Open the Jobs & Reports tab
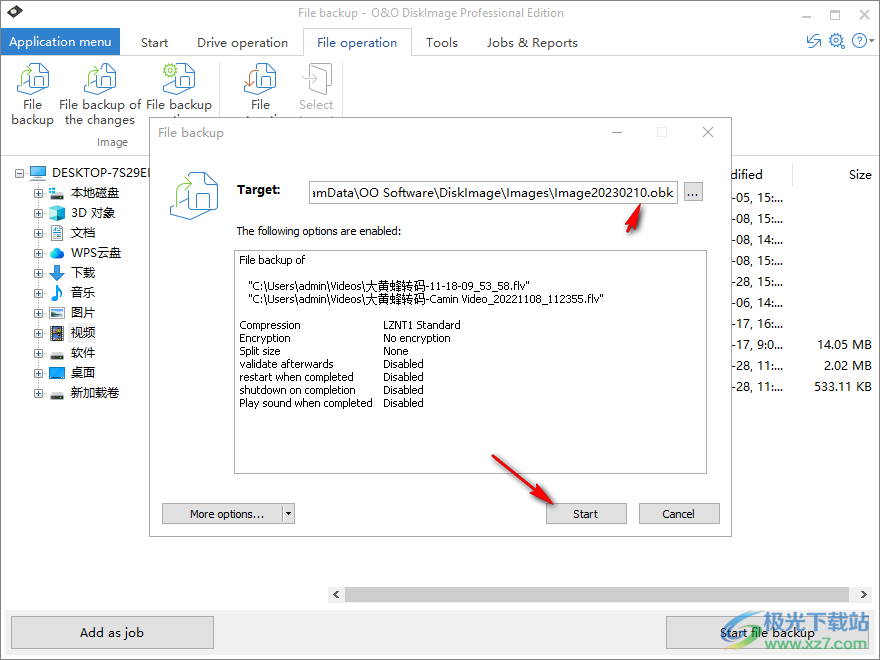This screenshot has width=880, height=660. pyautogui.click(x=531, y=42)
